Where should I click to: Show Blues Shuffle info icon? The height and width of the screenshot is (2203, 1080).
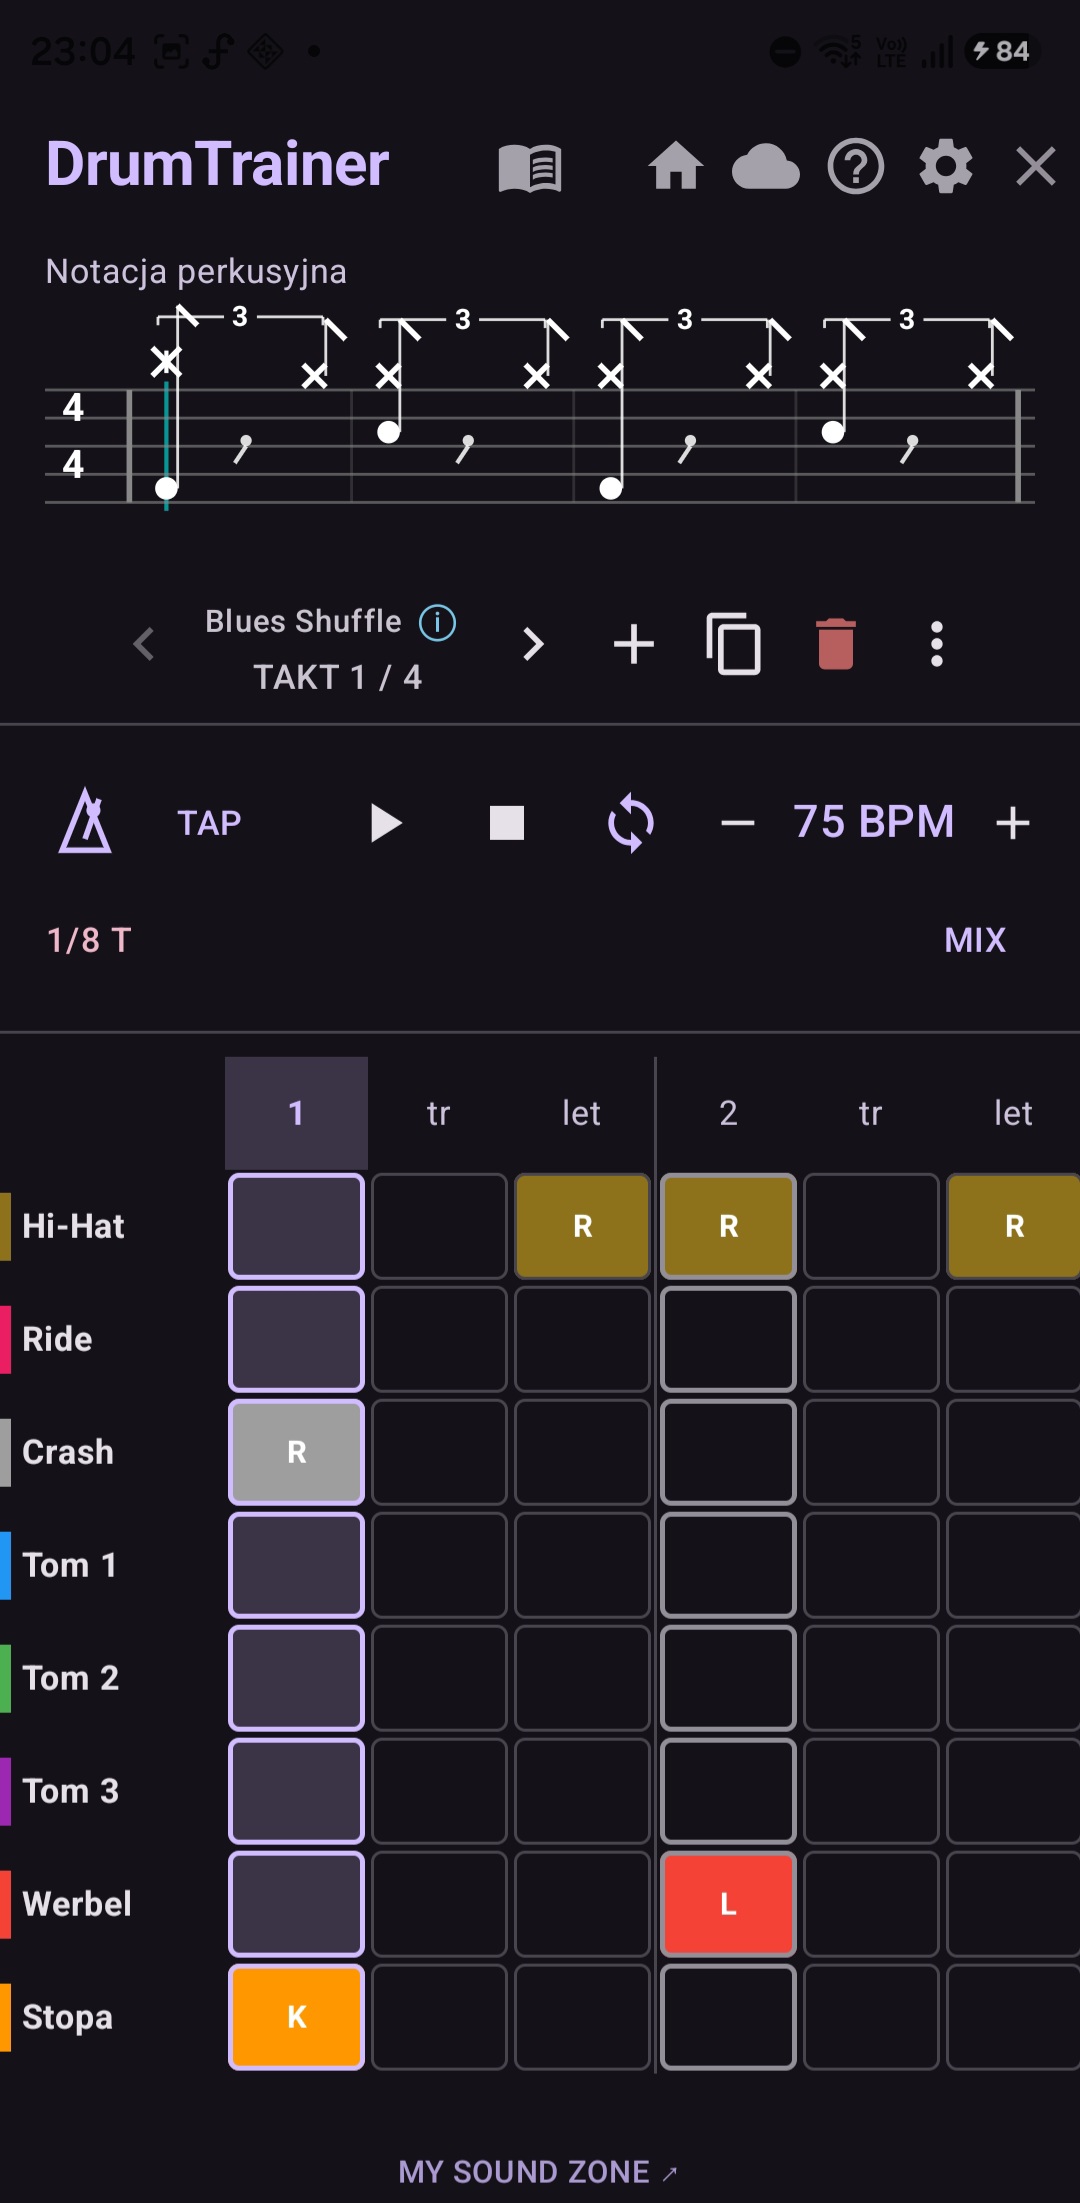coord(437,622)
